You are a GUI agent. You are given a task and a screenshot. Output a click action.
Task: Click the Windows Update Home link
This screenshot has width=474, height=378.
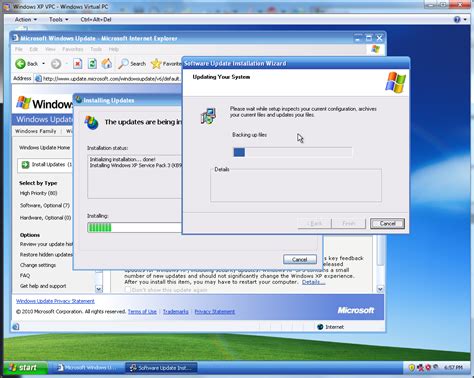45,147
